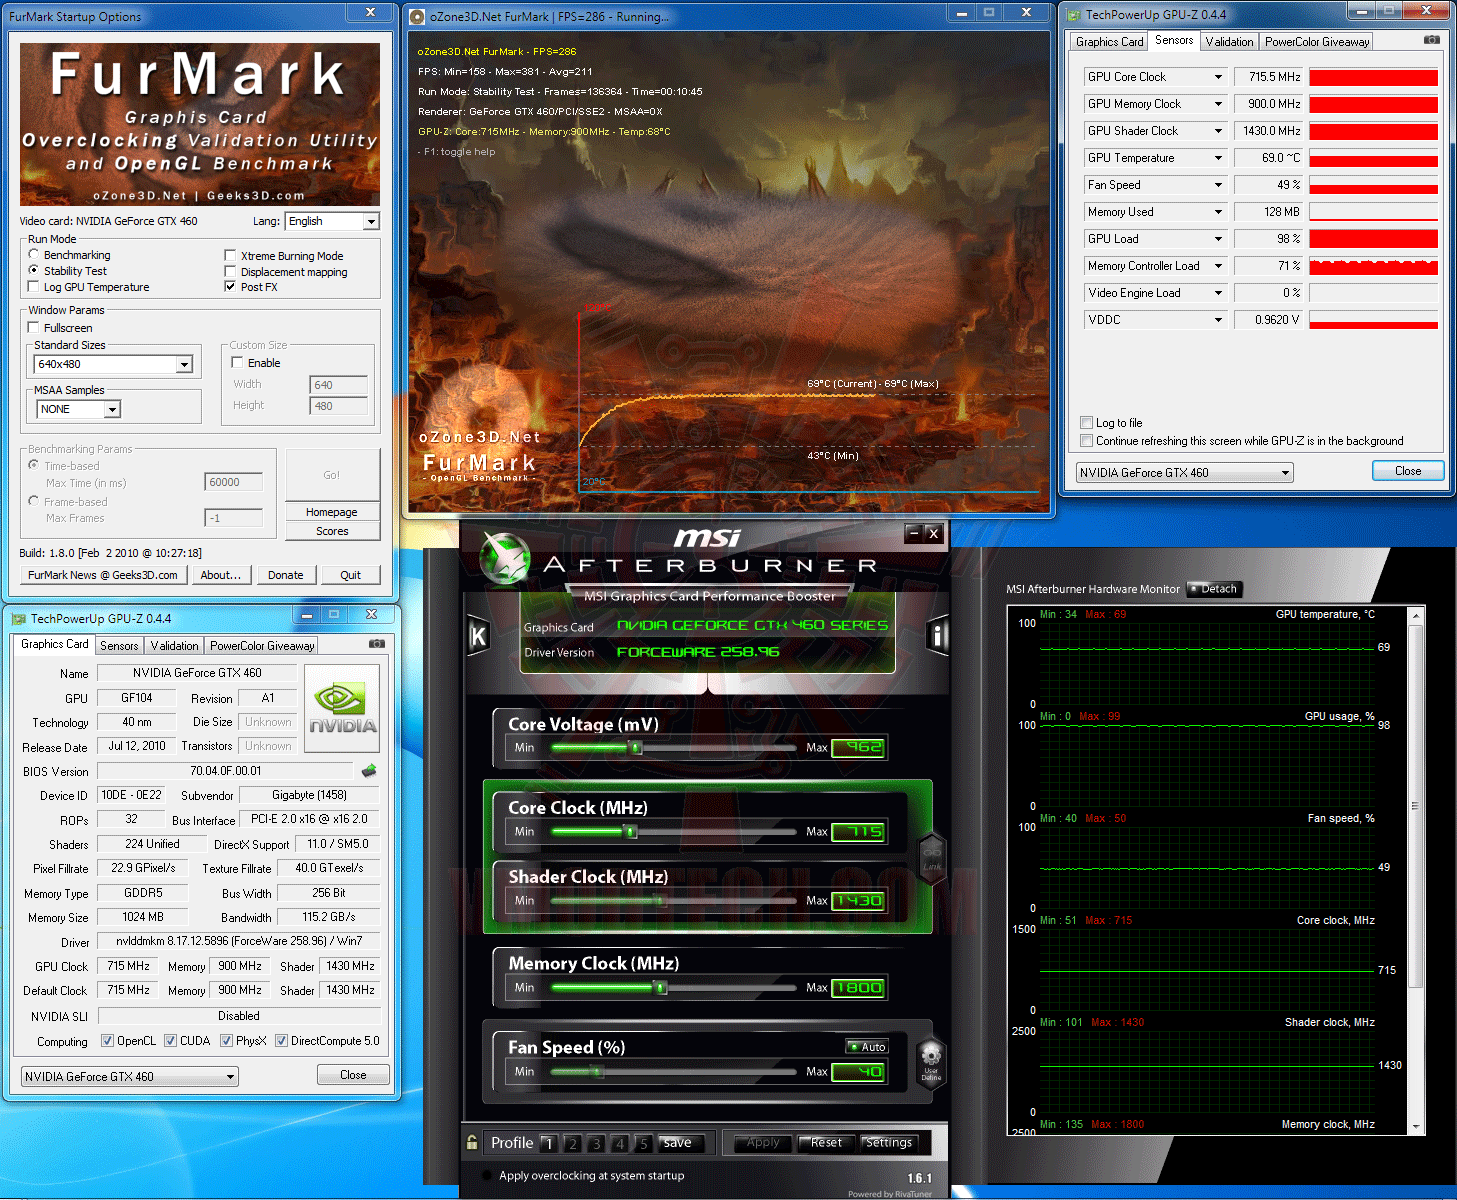Image resolution: width=1457 pixels, height=1200 pixels.
Task: Click the GPU-Z Sensors window title icon
Action: 1073,15
